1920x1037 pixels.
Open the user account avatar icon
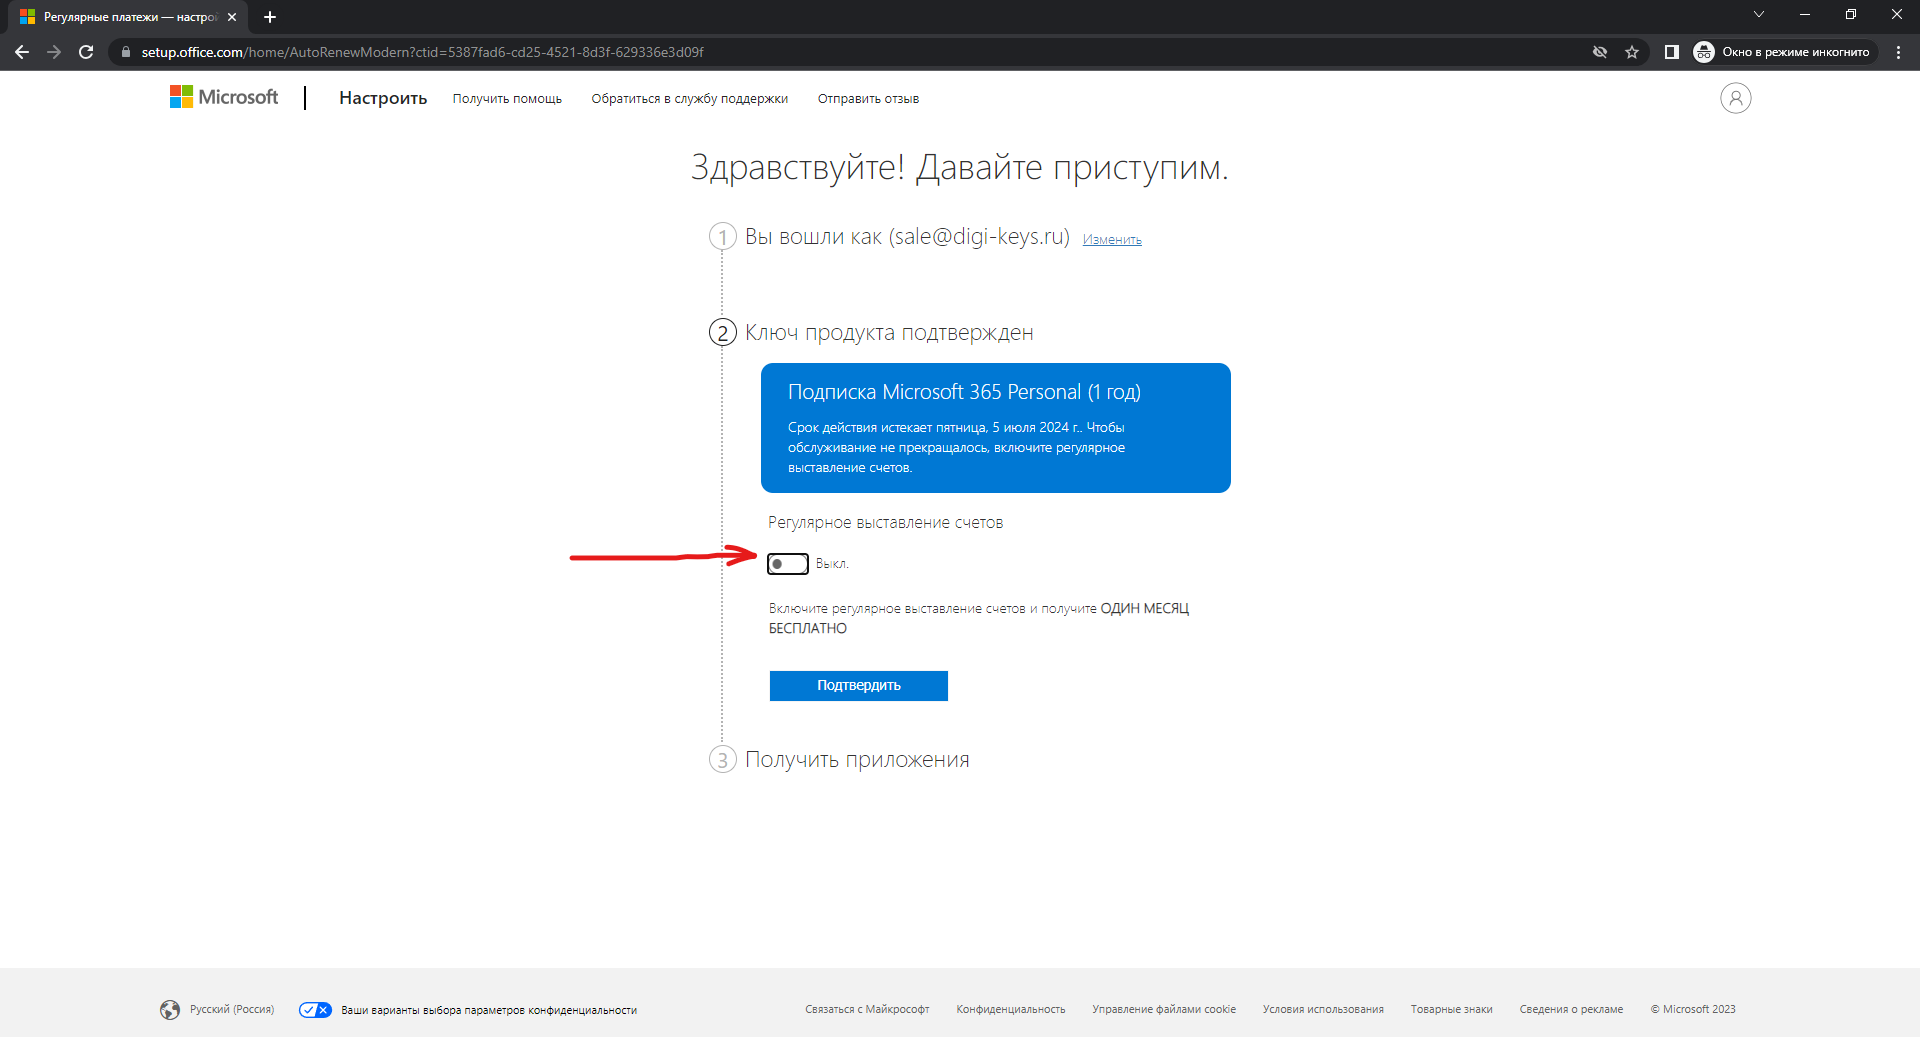click(x=1735, y=98)
